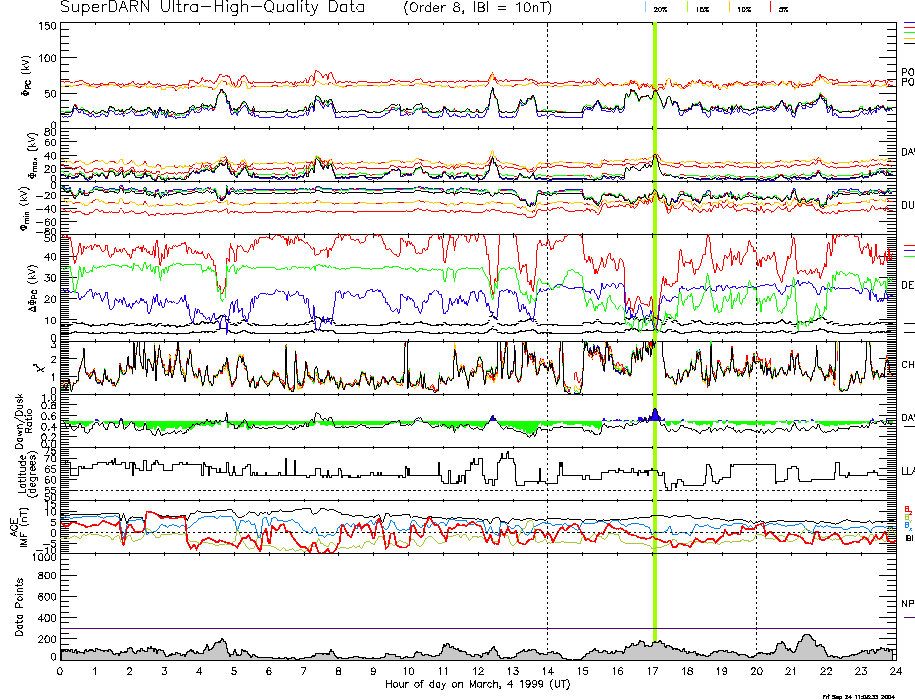The image size is (915, 700).
Task: Click the x-axis tick label 0
Action: point(61,672)
